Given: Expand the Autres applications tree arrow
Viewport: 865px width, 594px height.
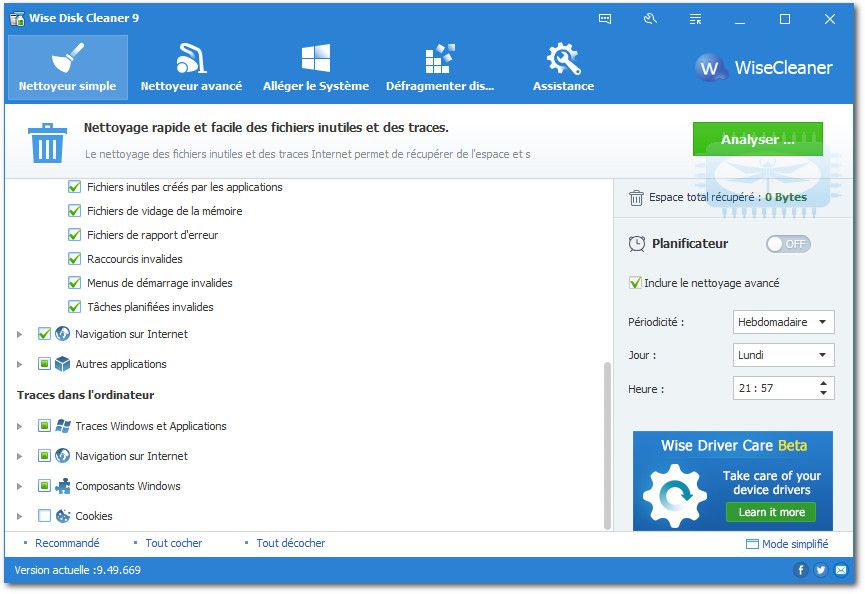Looking at the screenshot, I should pyautogui.click(x=19, y=364).
